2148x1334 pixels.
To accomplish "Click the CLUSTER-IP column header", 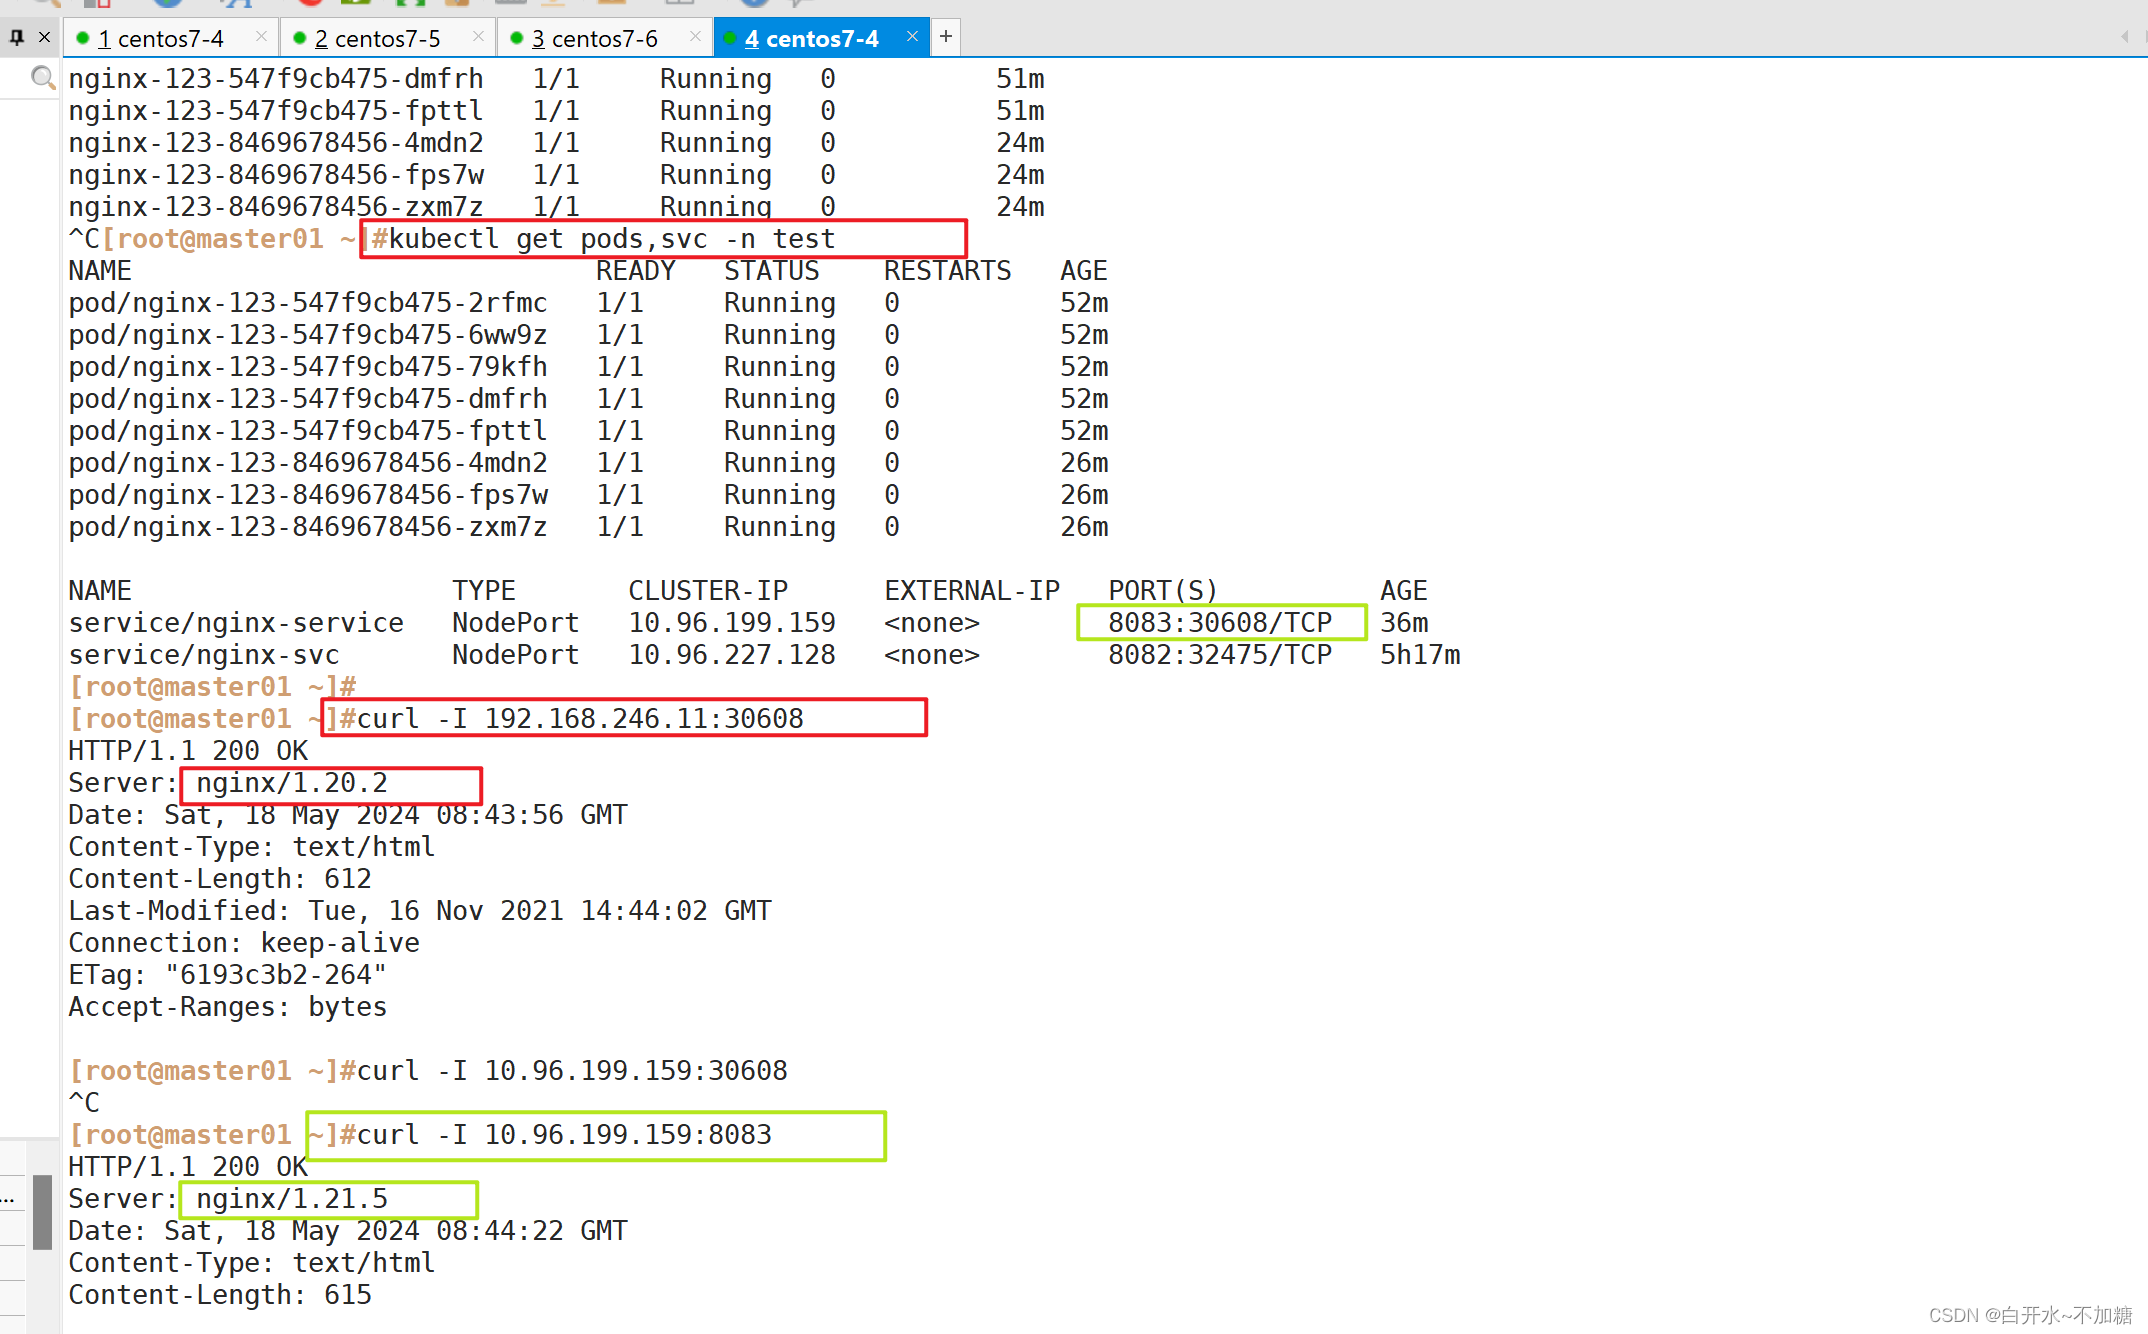I will click(708, 591).
